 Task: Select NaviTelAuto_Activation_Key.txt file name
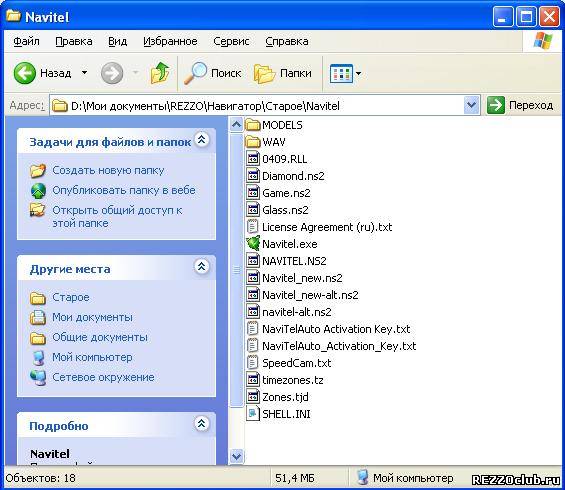pyautogui.click(x=339, y=346)
